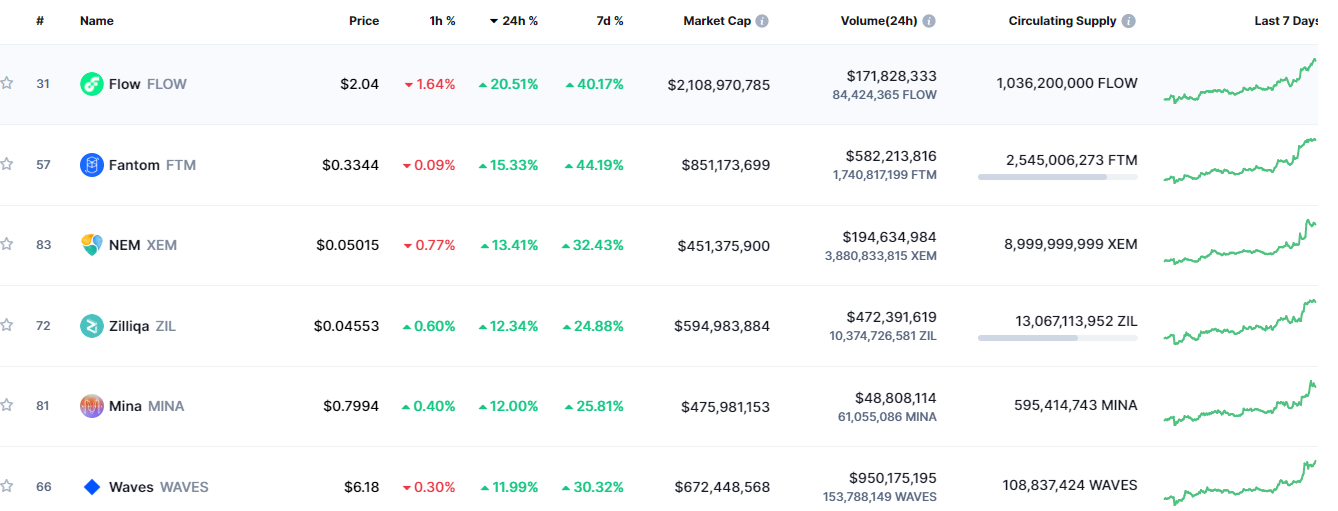Sort by Market Cap column header
The width and height of the screenshot is (1338, 511).
[x=717, y=21]
